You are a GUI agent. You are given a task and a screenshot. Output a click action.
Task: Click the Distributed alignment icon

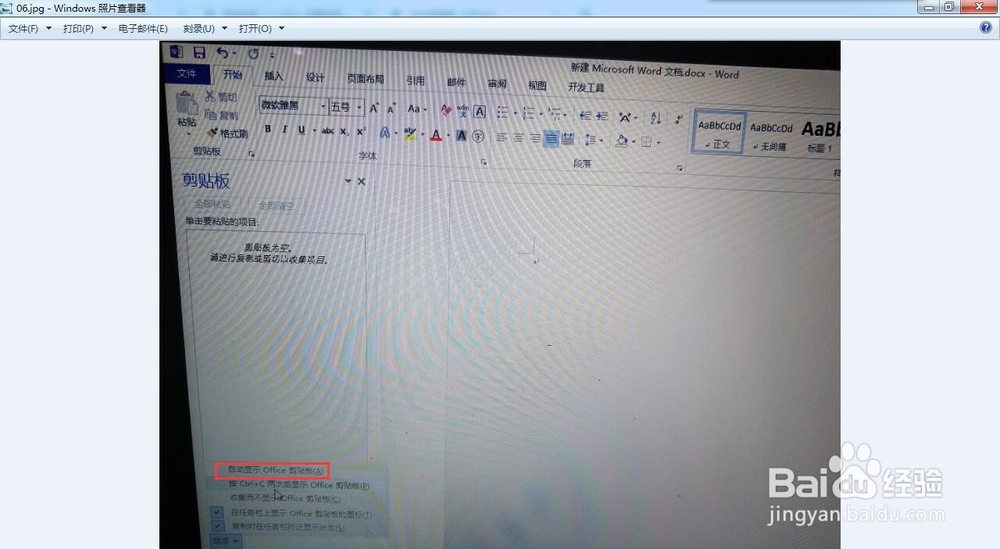pyautogui.click(x=568, y=139)
